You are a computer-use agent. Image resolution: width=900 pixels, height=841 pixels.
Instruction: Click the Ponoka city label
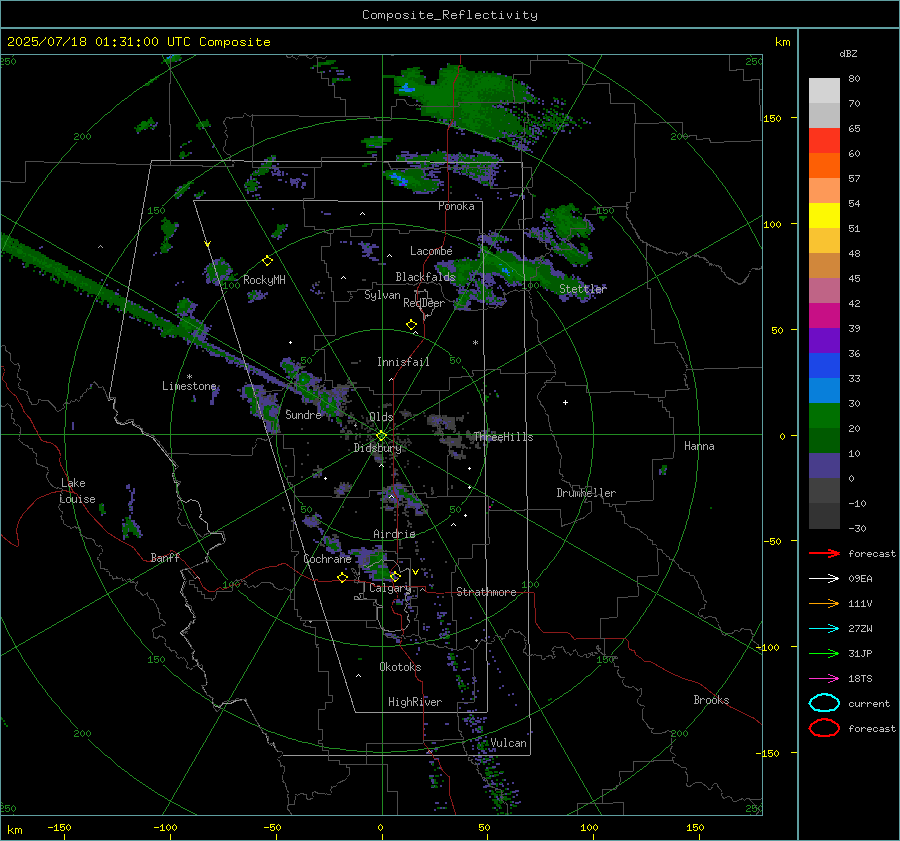456,206
